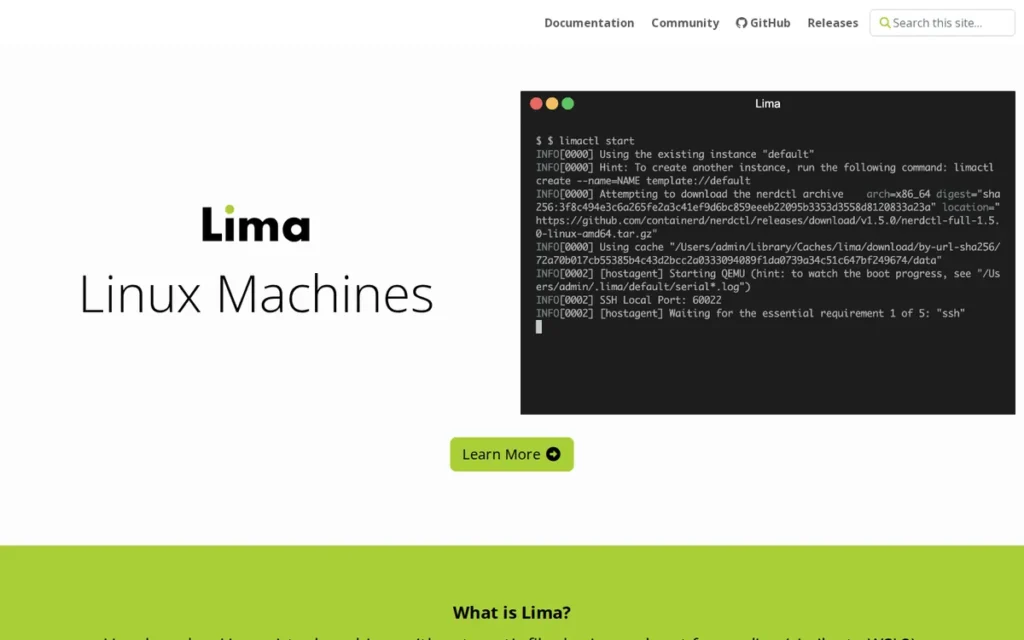Click the 'SSH Local Port: 60022' line
The image size is (1024, 640).
(x=629, y=300)
